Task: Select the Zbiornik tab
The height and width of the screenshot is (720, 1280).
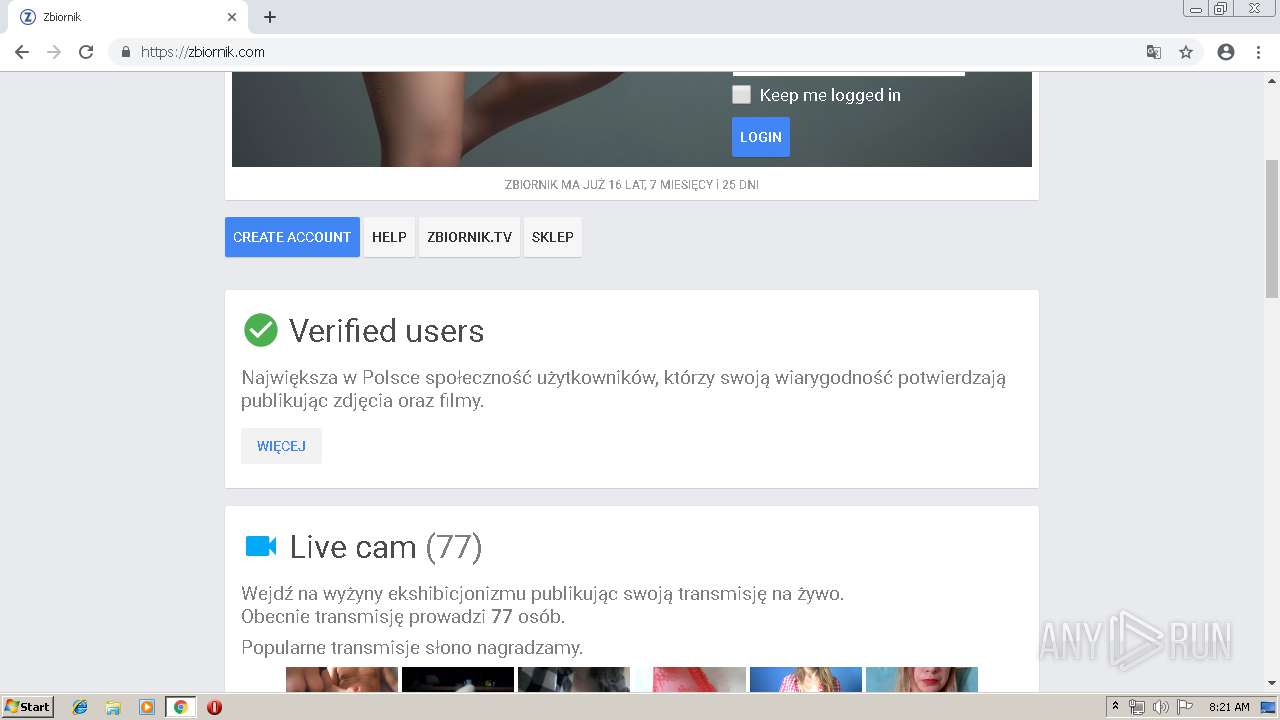Action: tap(126, 17)
